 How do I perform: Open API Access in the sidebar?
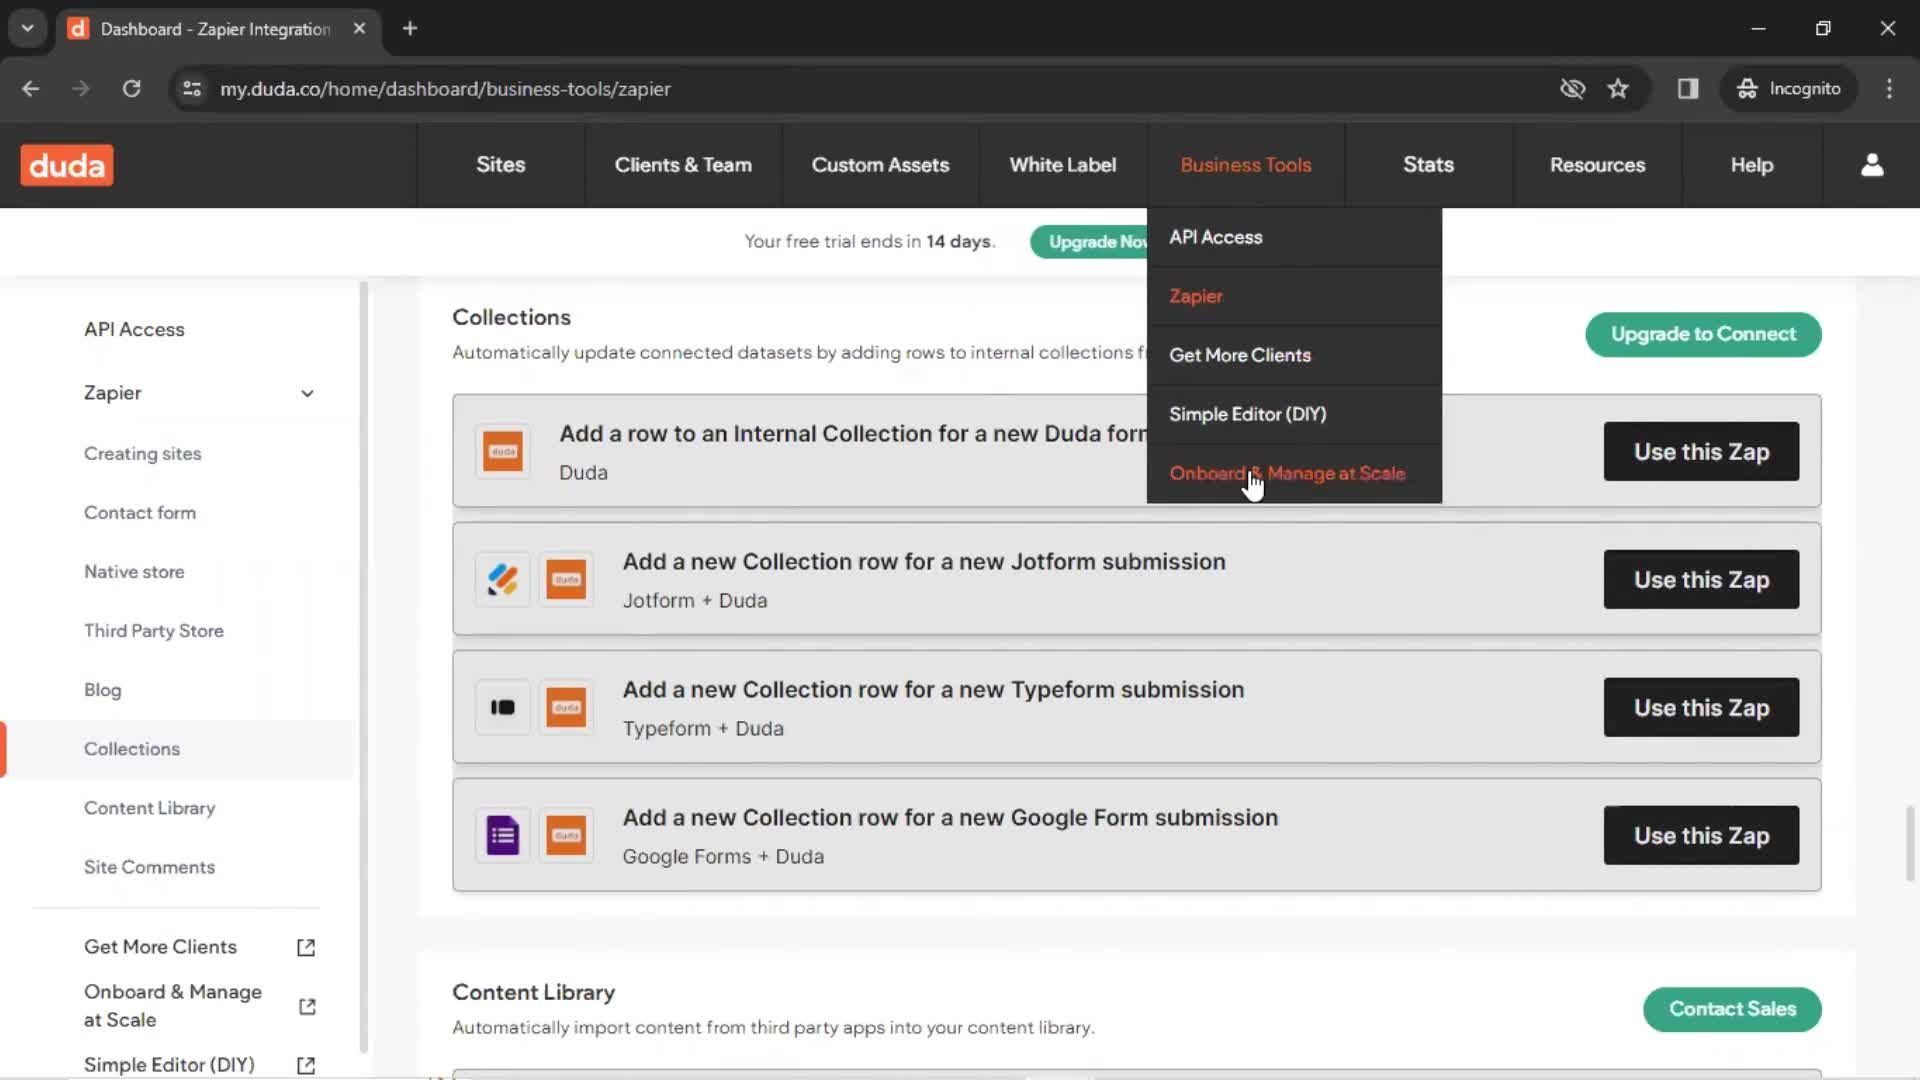click(x=134, y=330)
